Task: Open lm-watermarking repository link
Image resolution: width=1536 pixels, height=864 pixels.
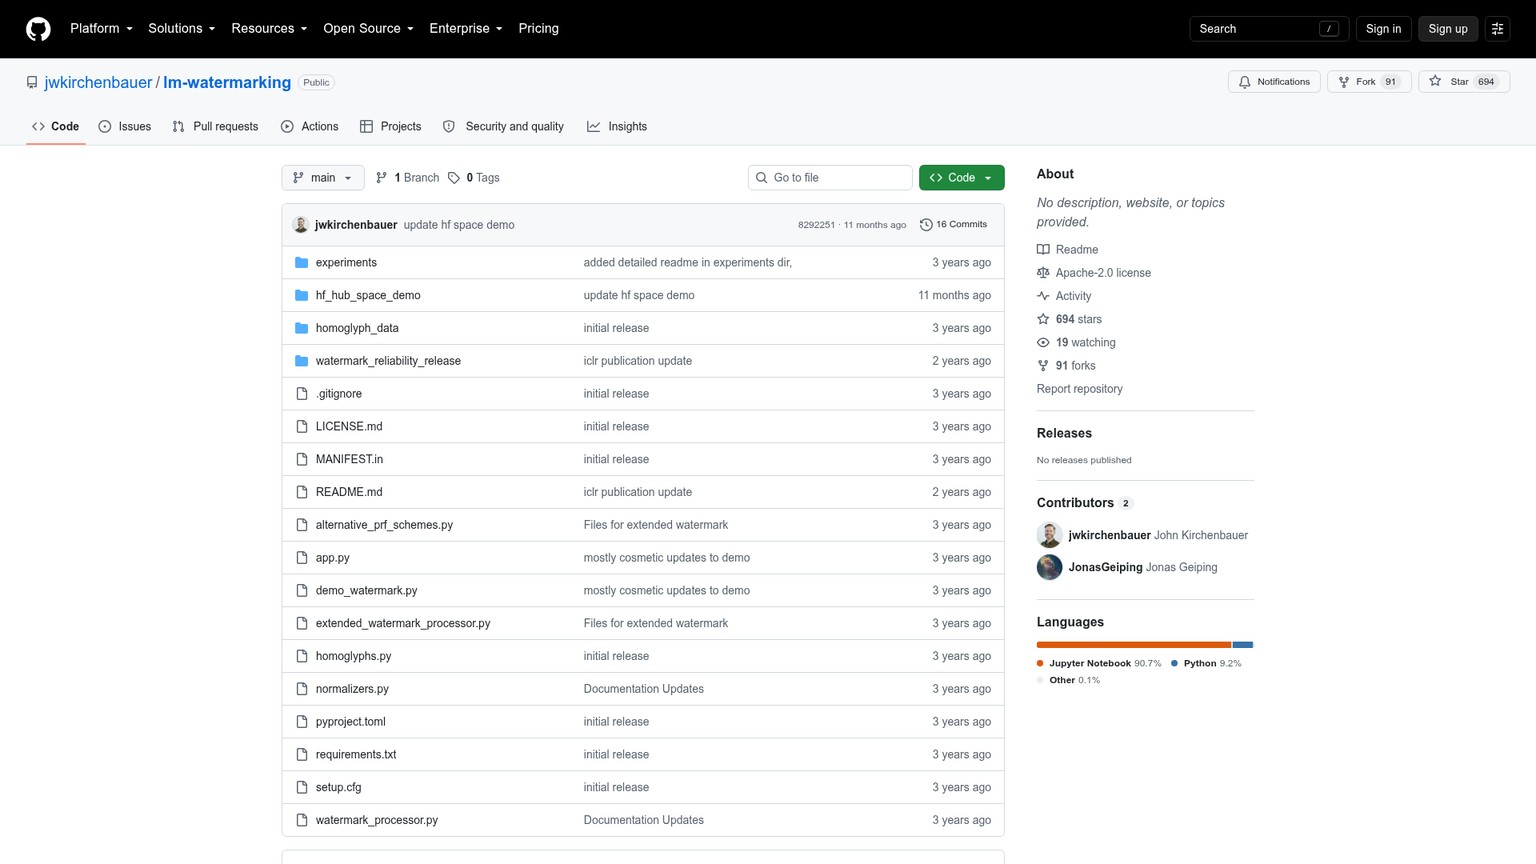Action: tap(227, 83)
